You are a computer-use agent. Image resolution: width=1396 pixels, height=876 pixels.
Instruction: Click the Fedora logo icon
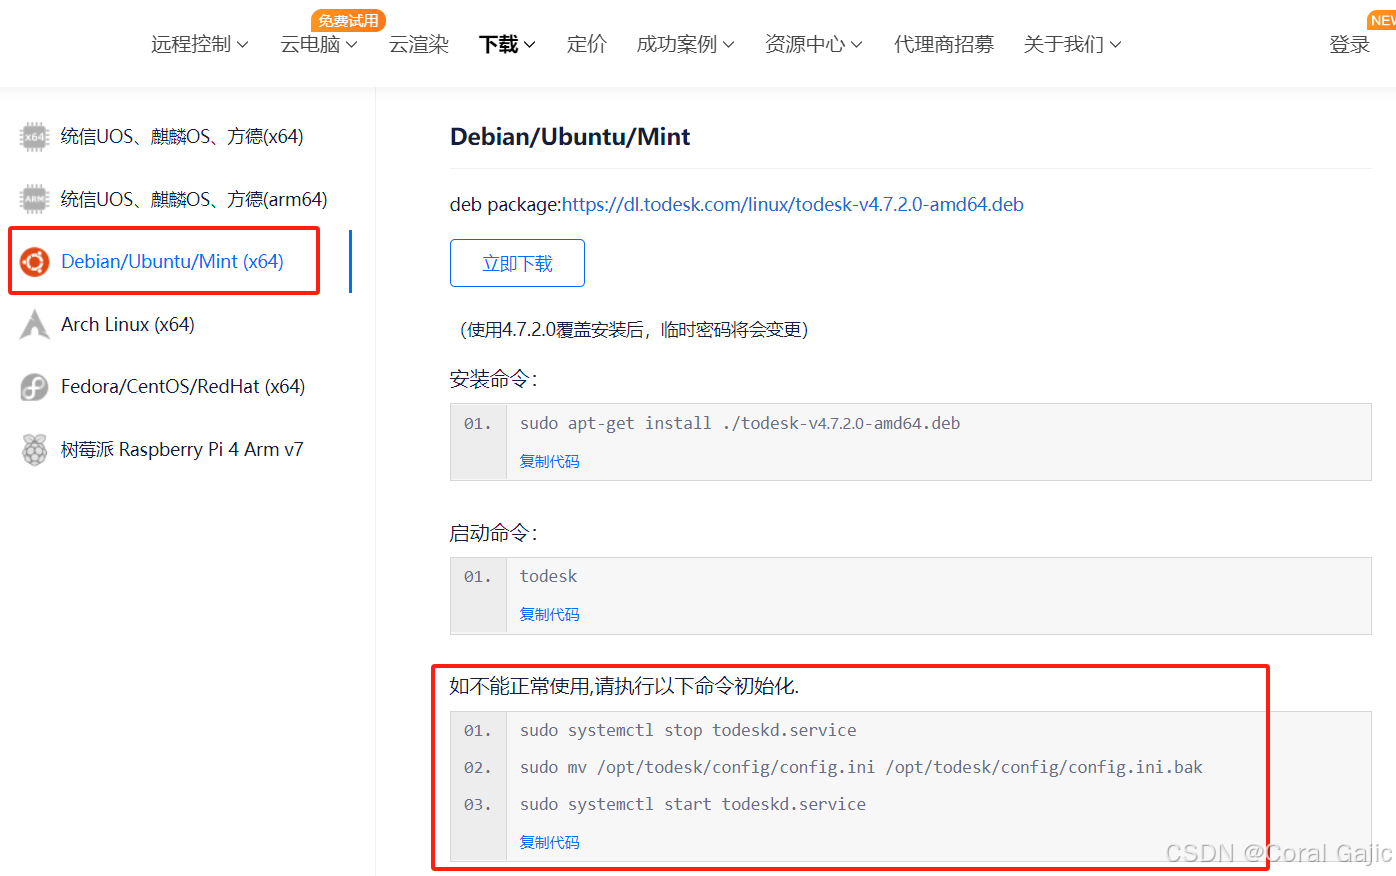coord(35,387)
